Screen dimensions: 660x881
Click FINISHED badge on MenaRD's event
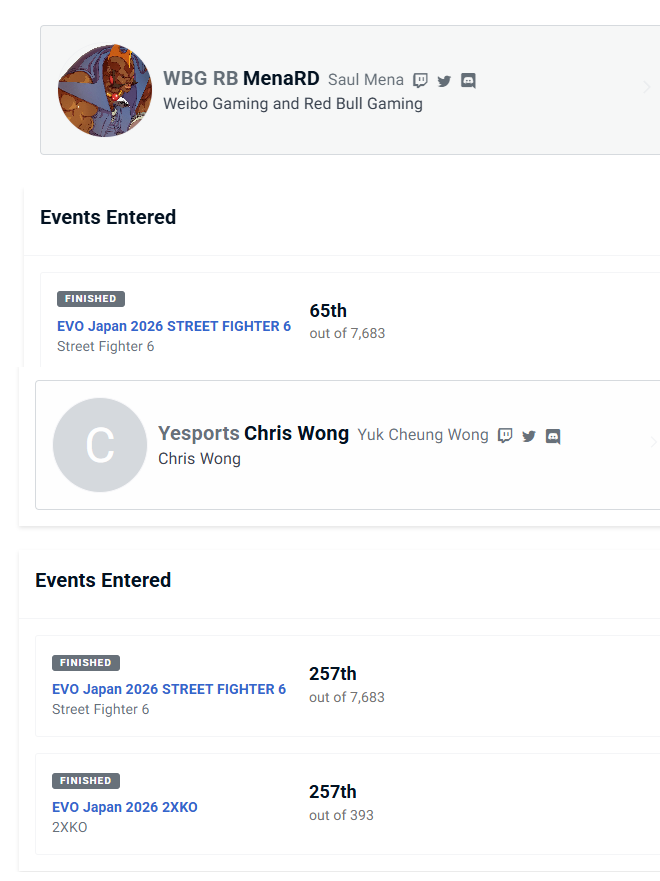(x=91, y=299)
